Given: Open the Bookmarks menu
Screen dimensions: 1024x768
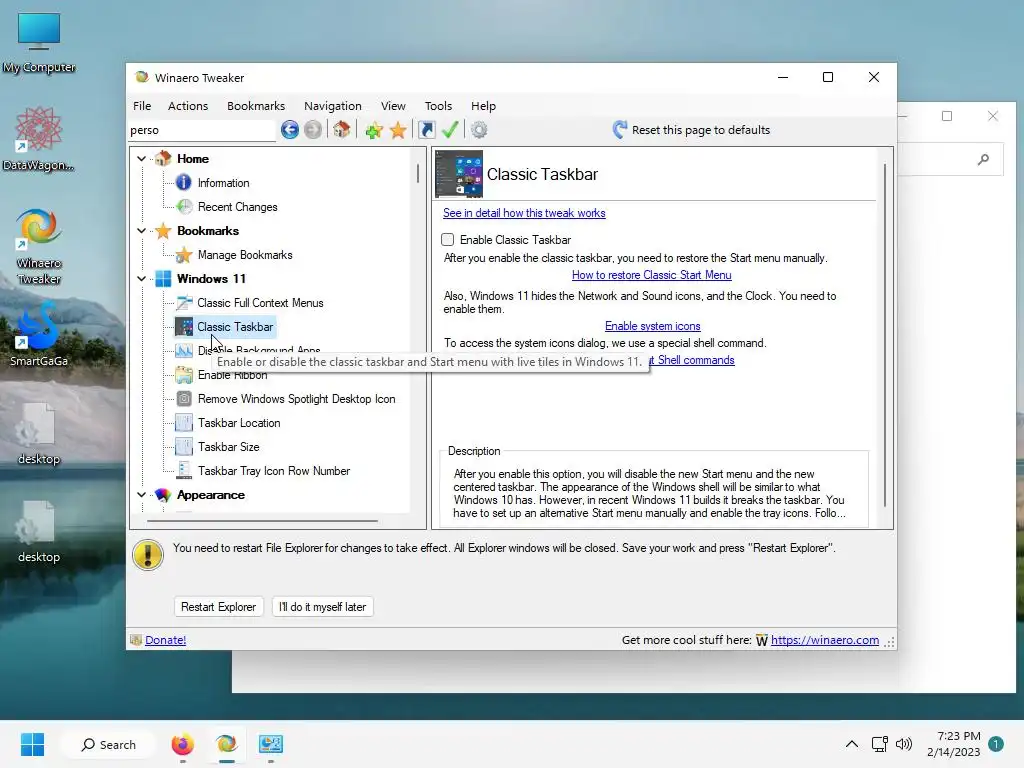Looking at the screenshot, I should (256, 106).
